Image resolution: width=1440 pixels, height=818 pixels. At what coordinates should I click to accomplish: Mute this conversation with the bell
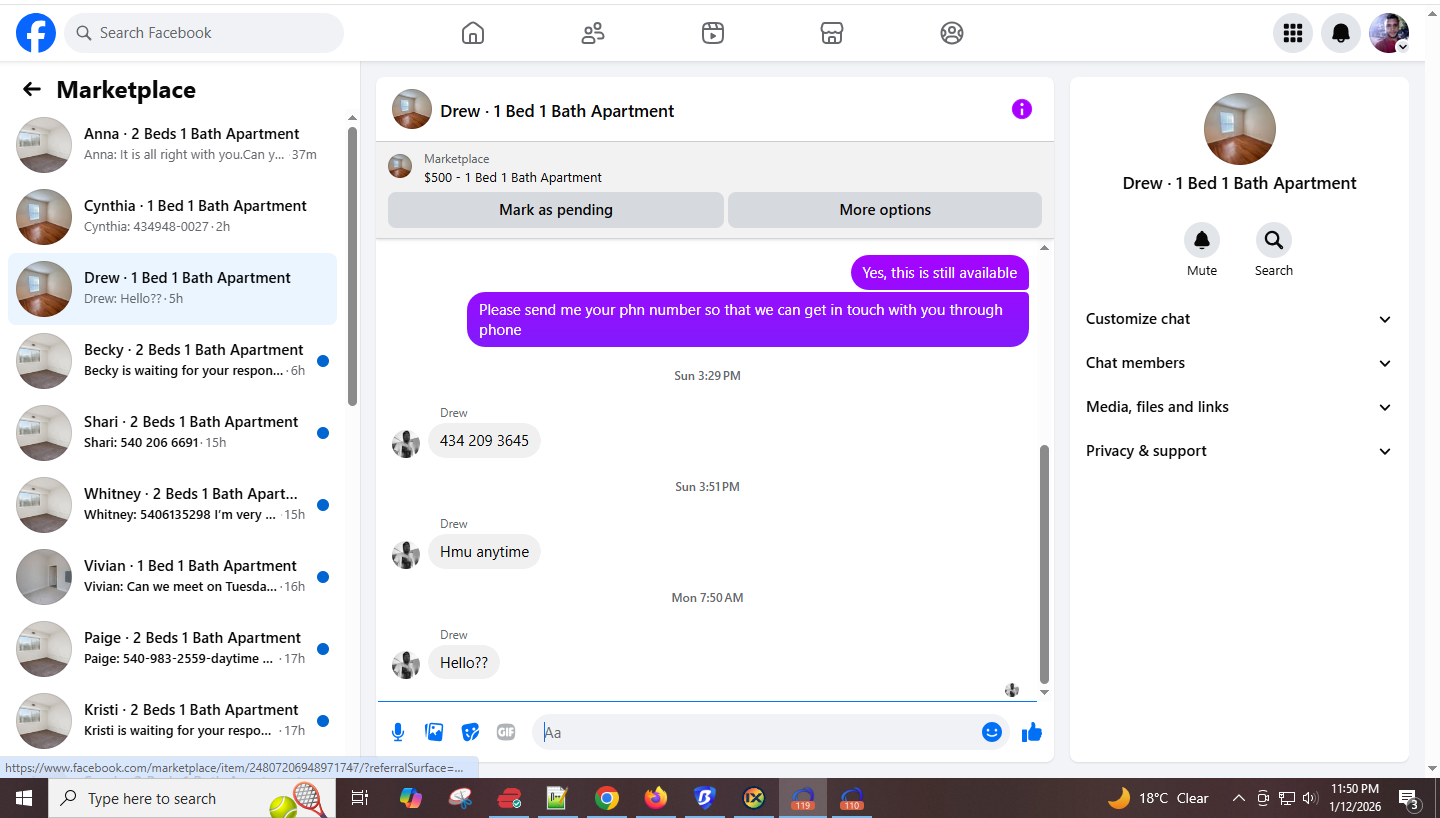point(1202,240)
